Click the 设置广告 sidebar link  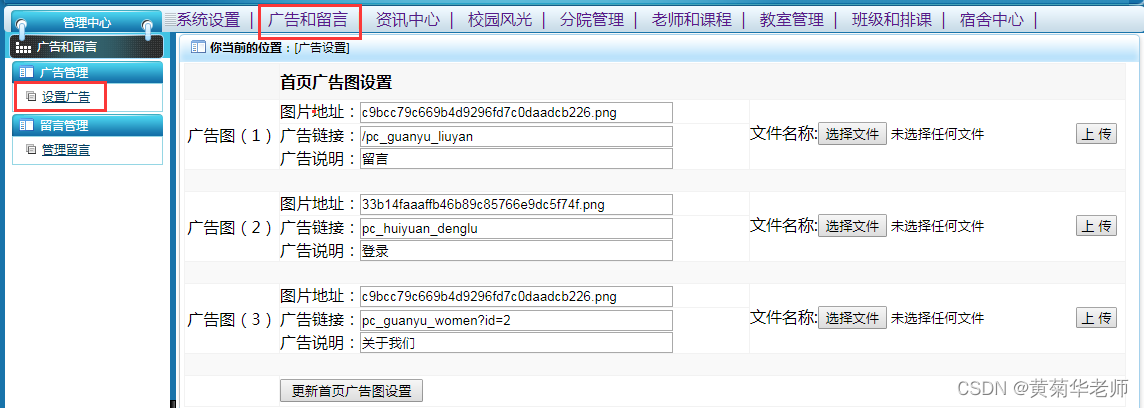(66, 96)
